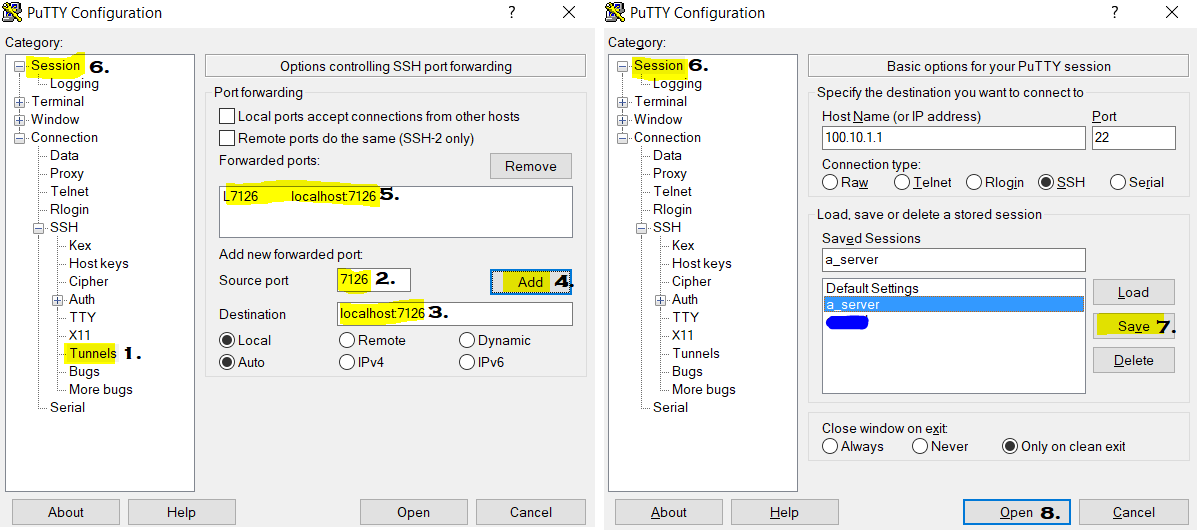Select the IPv4 radio button
This screenshot has height=530, width=1197.
tap(347, 362)
